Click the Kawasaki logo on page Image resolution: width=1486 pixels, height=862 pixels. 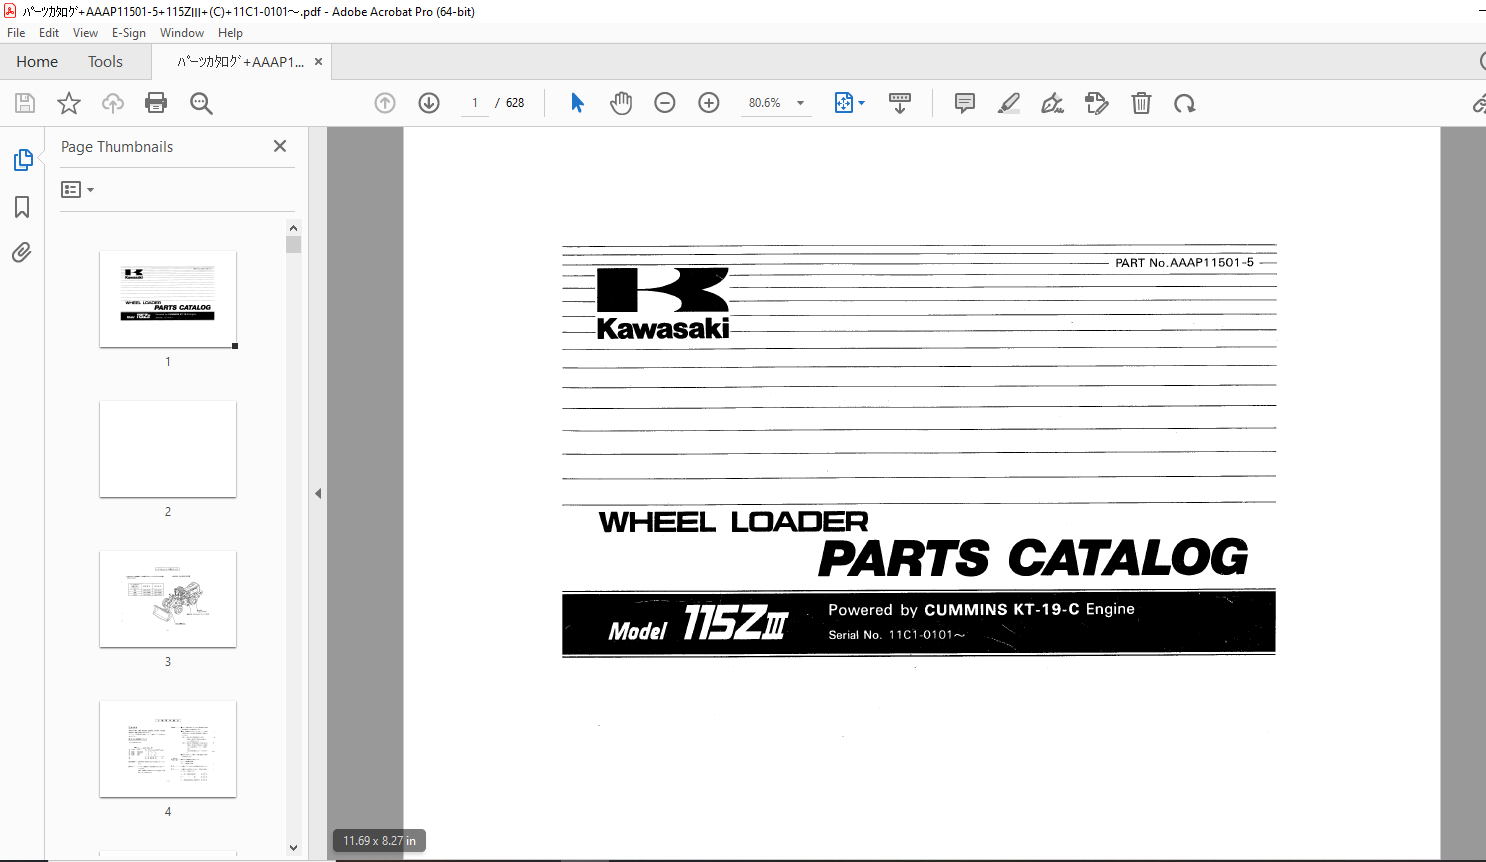click(663, 304)
